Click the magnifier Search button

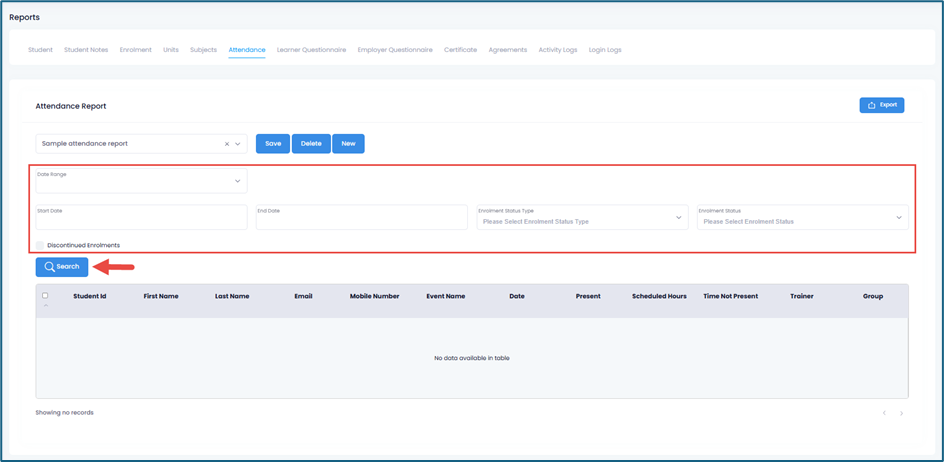pyautogui.click(x=62, y=267)
